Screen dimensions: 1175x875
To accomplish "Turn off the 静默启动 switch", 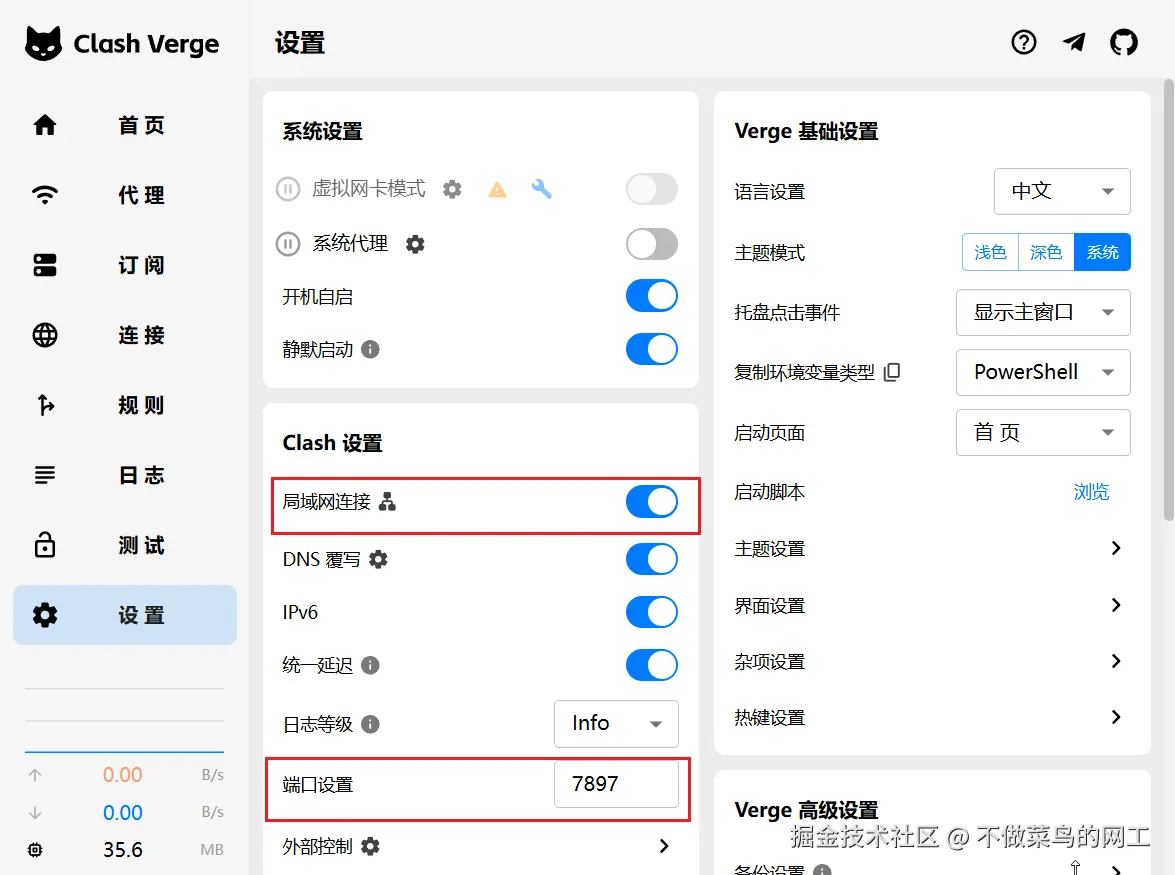I will (x=652, y=349).
